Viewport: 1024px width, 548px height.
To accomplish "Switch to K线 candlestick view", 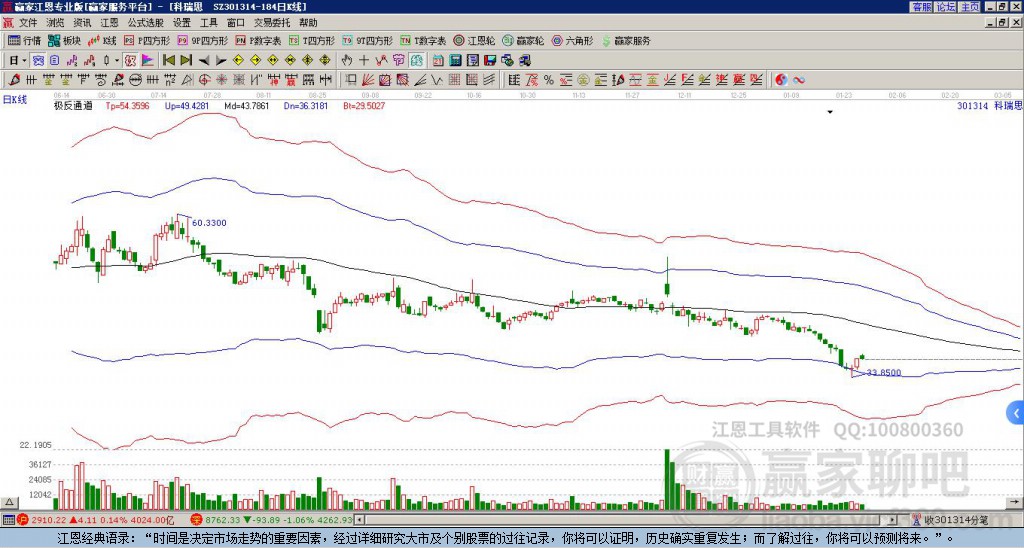I will point(101,40).
